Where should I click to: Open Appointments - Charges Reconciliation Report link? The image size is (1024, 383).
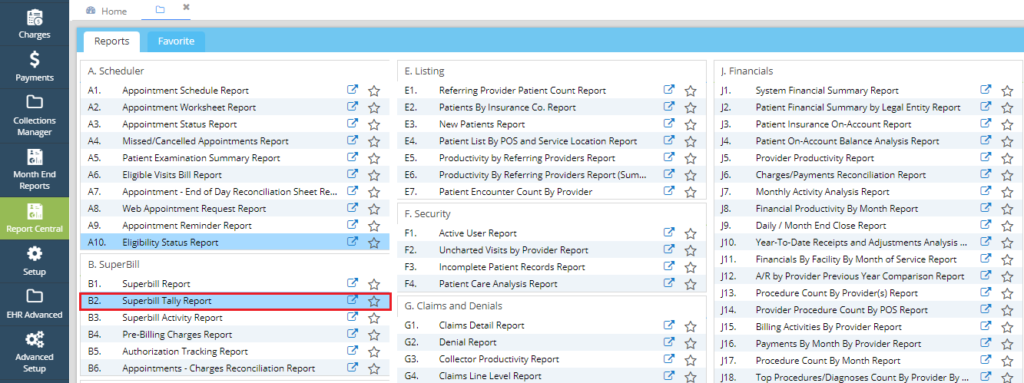pos(219,369)
